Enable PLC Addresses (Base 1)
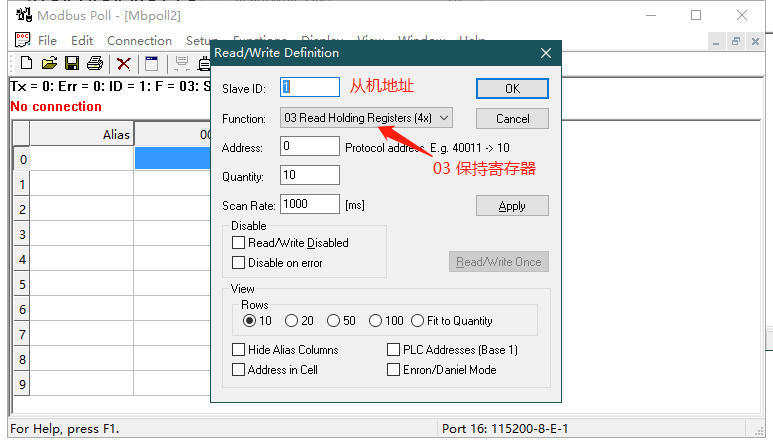 click(393, 349)
